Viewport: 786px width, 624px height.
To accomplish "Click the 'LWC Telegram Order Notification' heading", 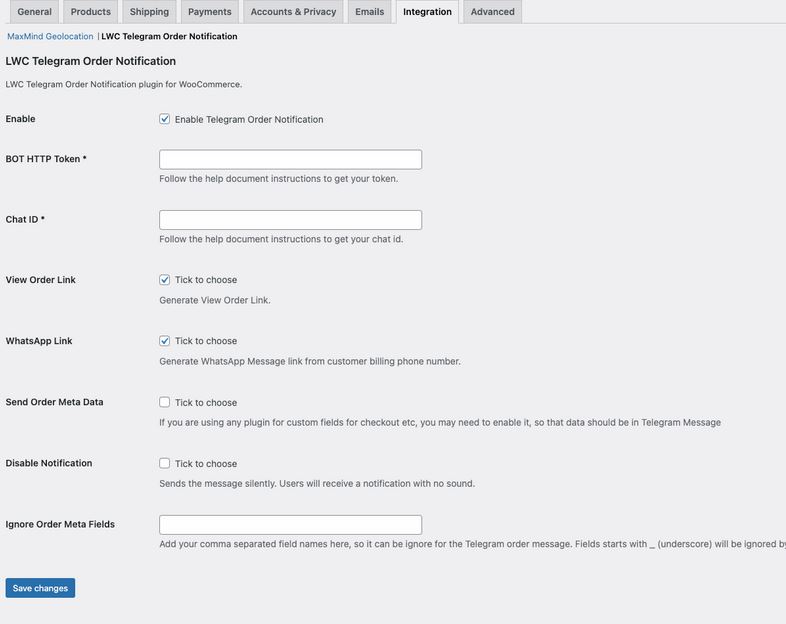I will pyautogui.click(x=91, y=61).
